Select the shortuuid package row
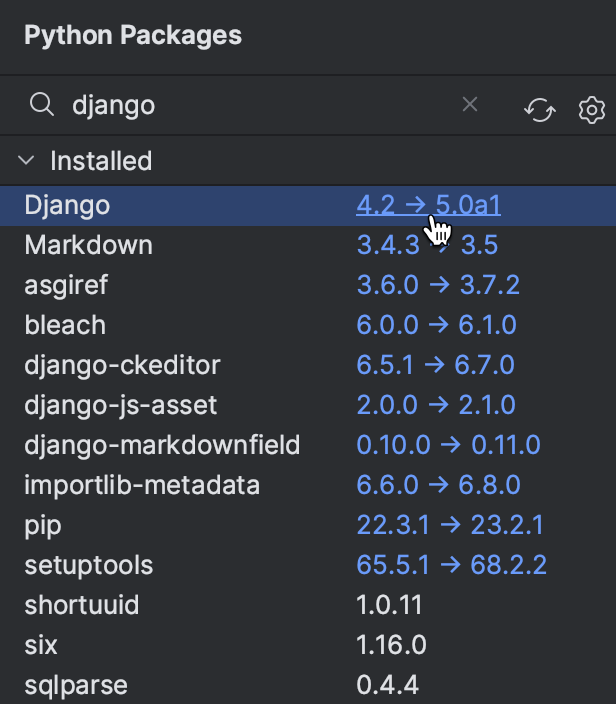 point(82,606)
